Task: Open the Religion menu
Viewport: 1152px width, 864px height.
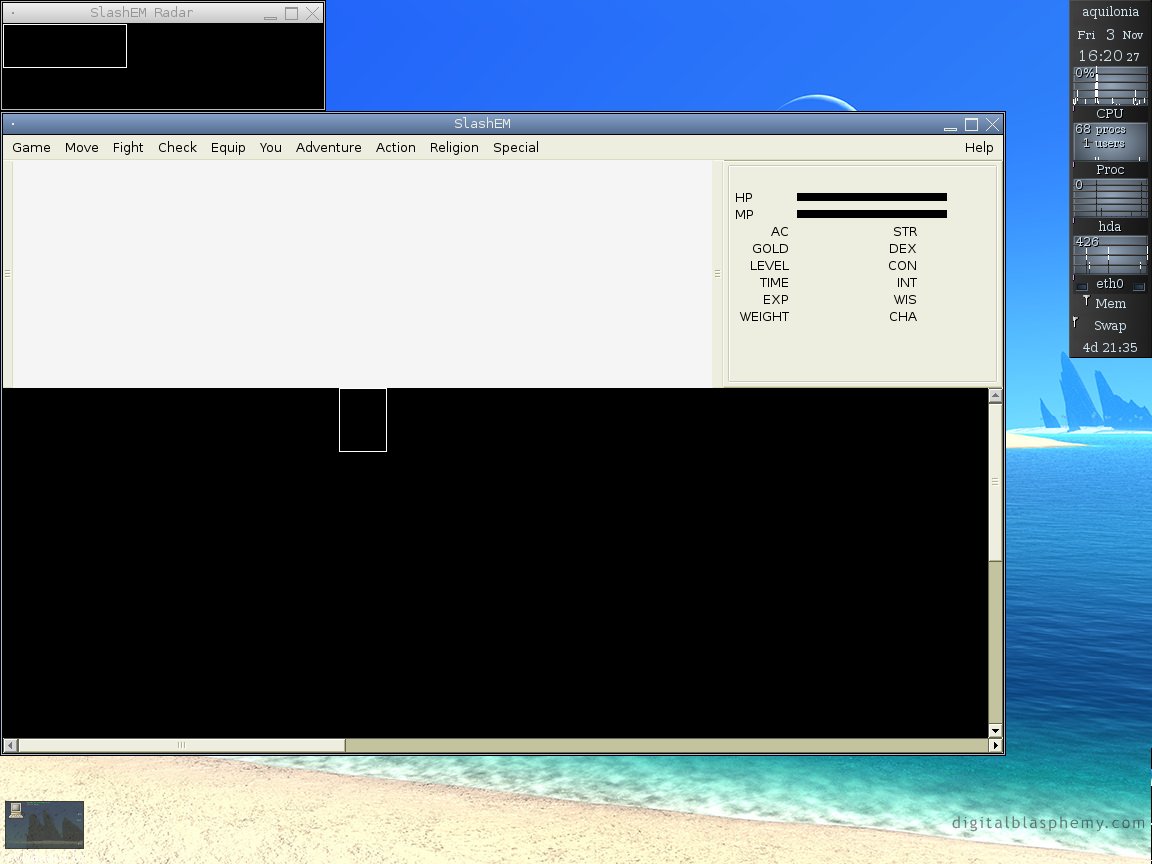Action: (454, 147)
